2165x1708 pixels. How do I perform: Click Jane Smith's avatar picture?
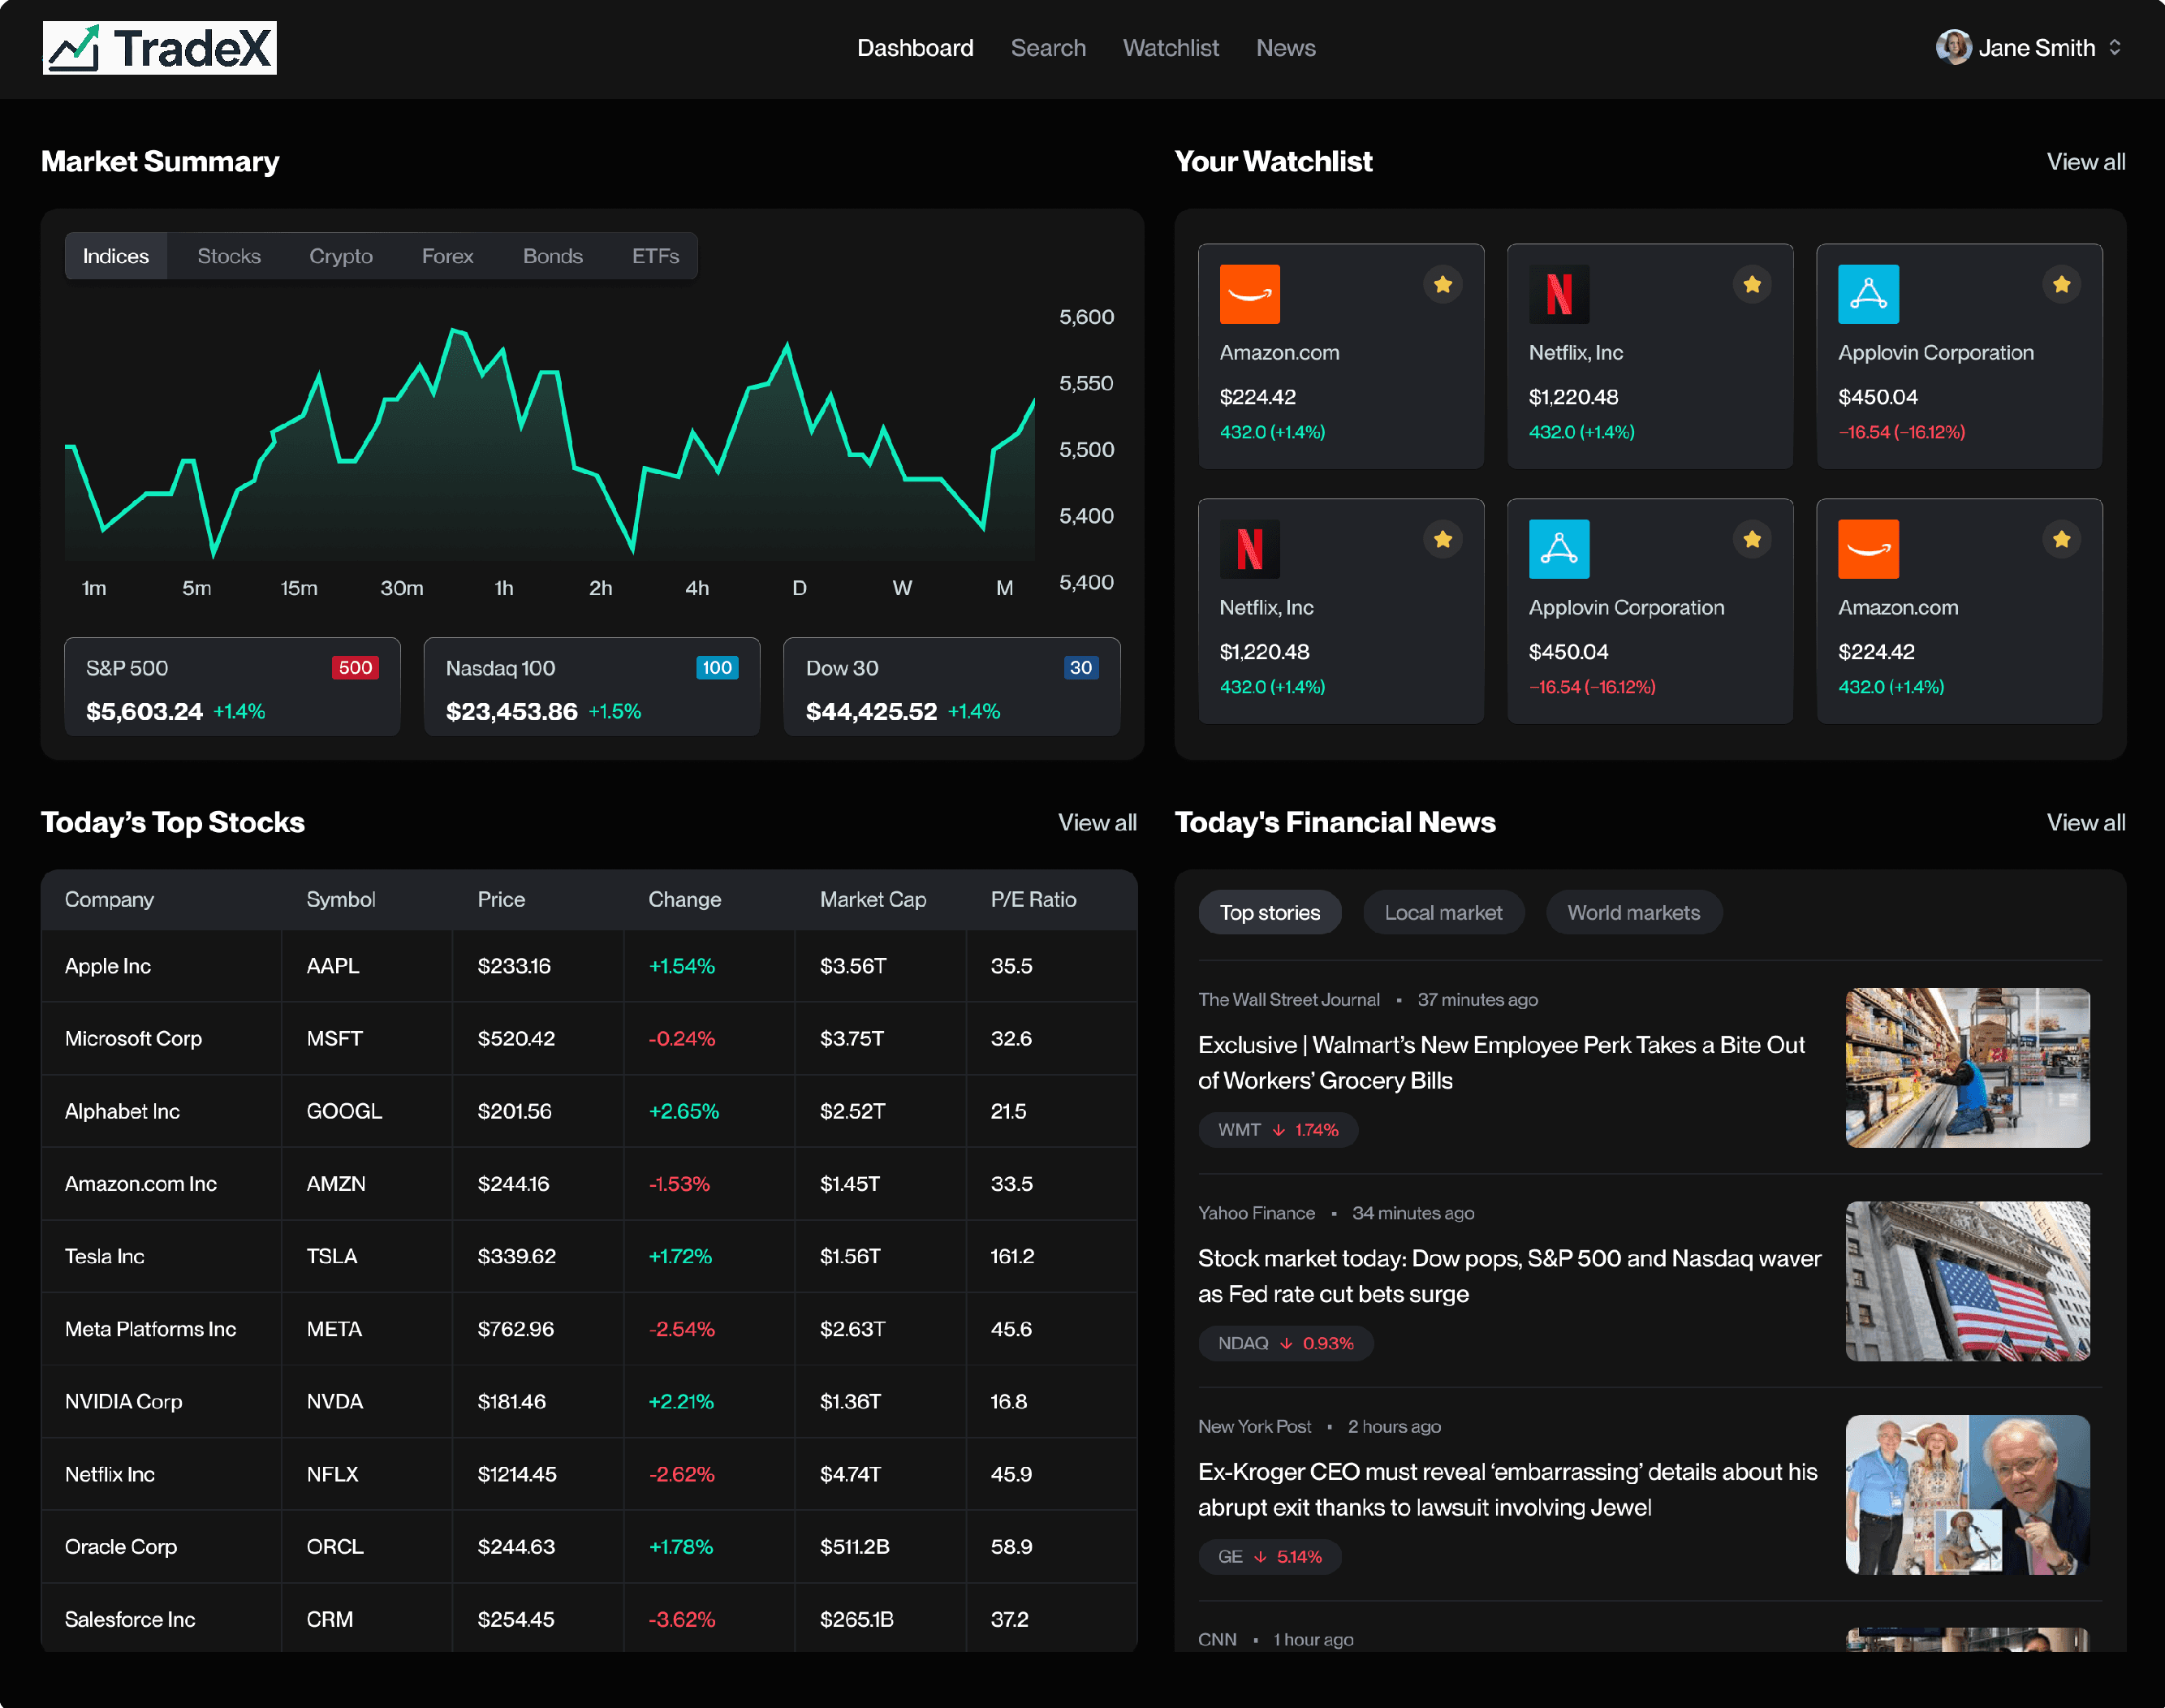(x=1952, y=47)
